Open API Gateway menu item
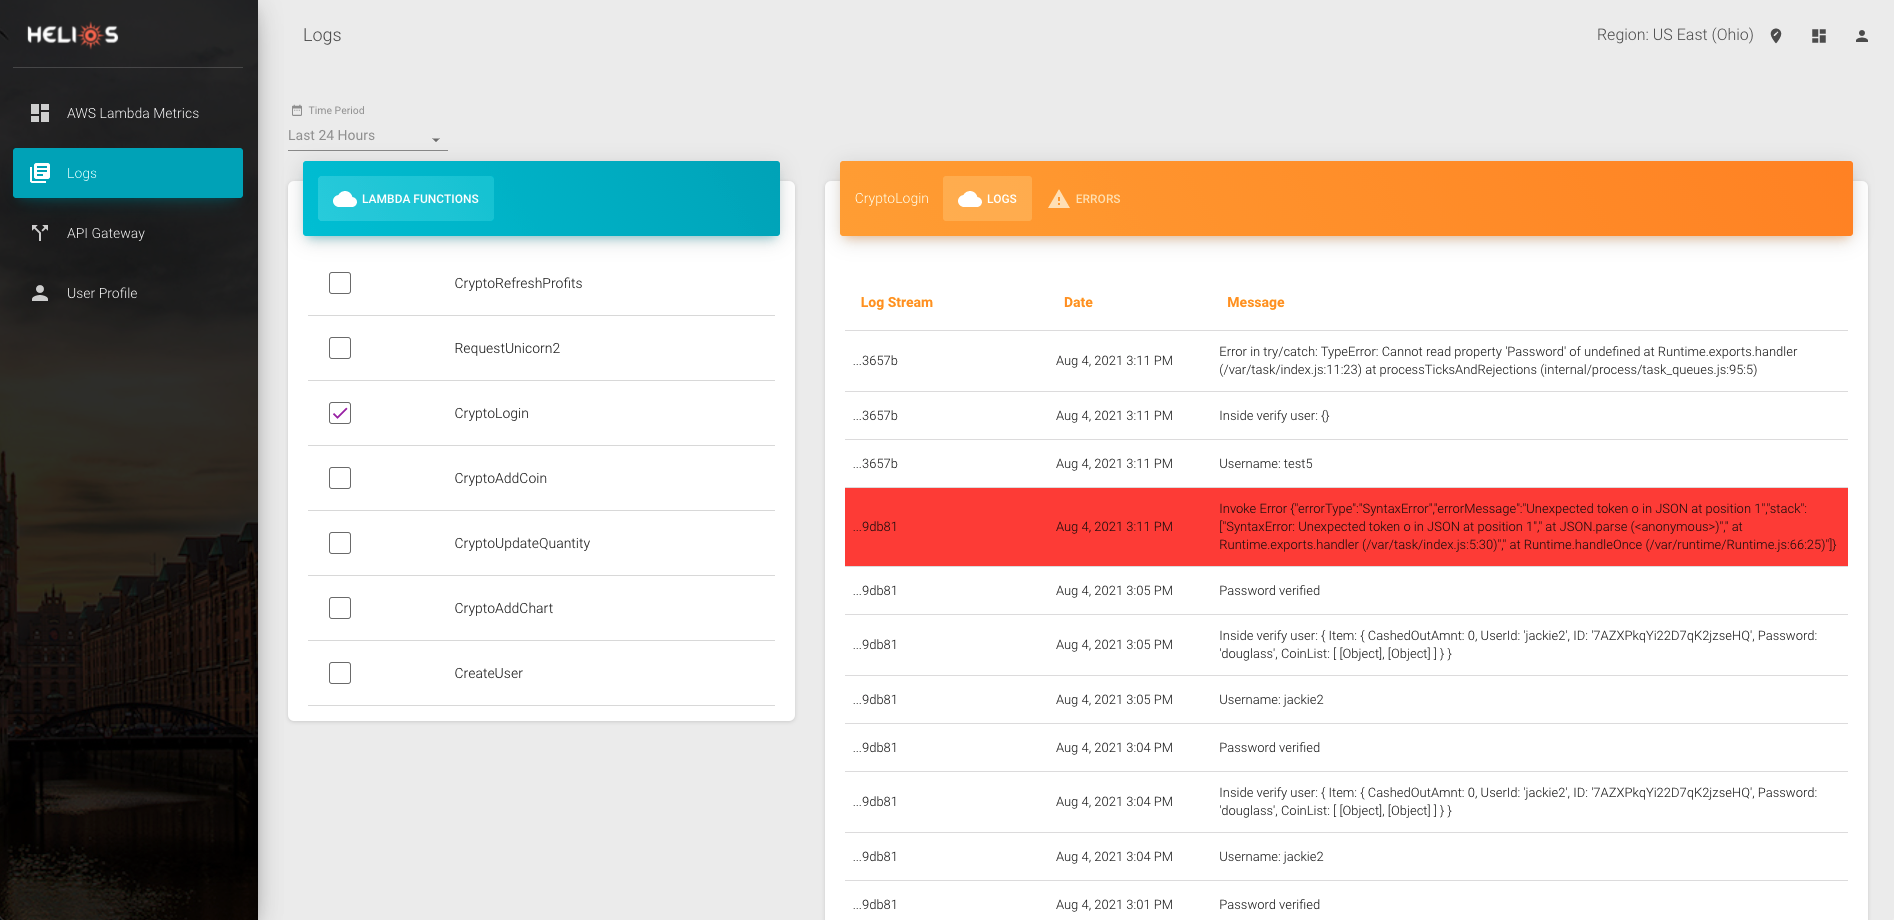 (128, 233)
